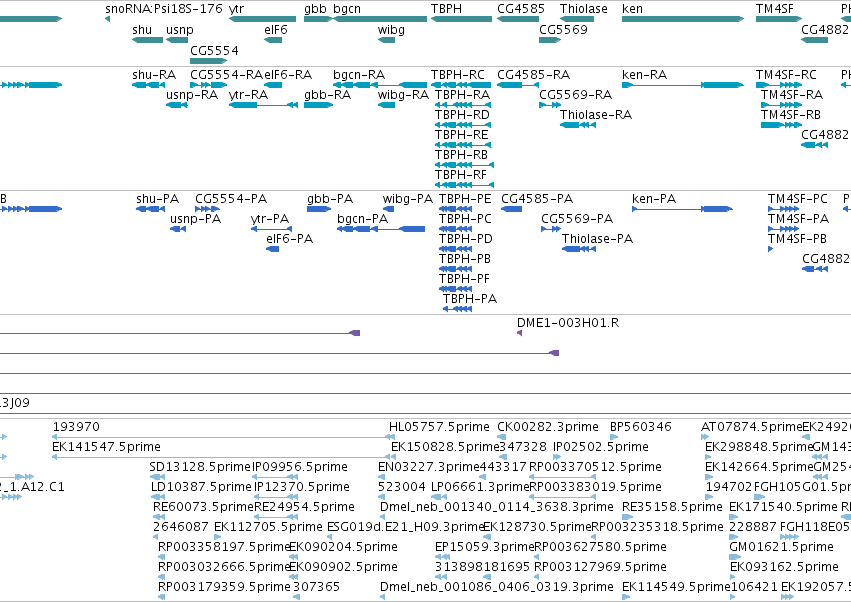The image size is (851, 602).
Task: Click the CG5569 gene label
Action: click(563, 29)
